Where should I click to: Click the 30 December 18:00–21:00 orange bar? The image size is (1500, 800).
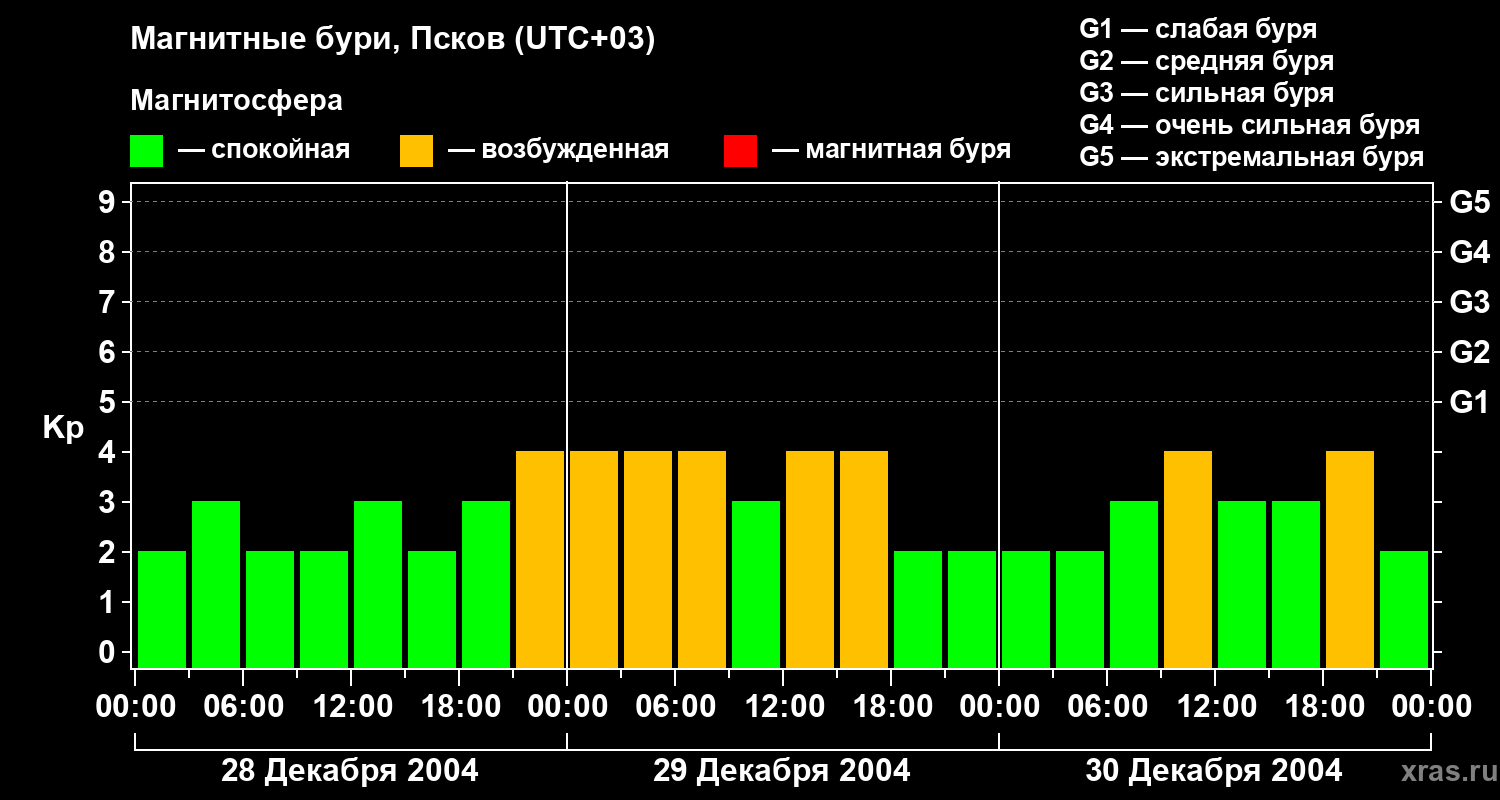pos(1350,559)
